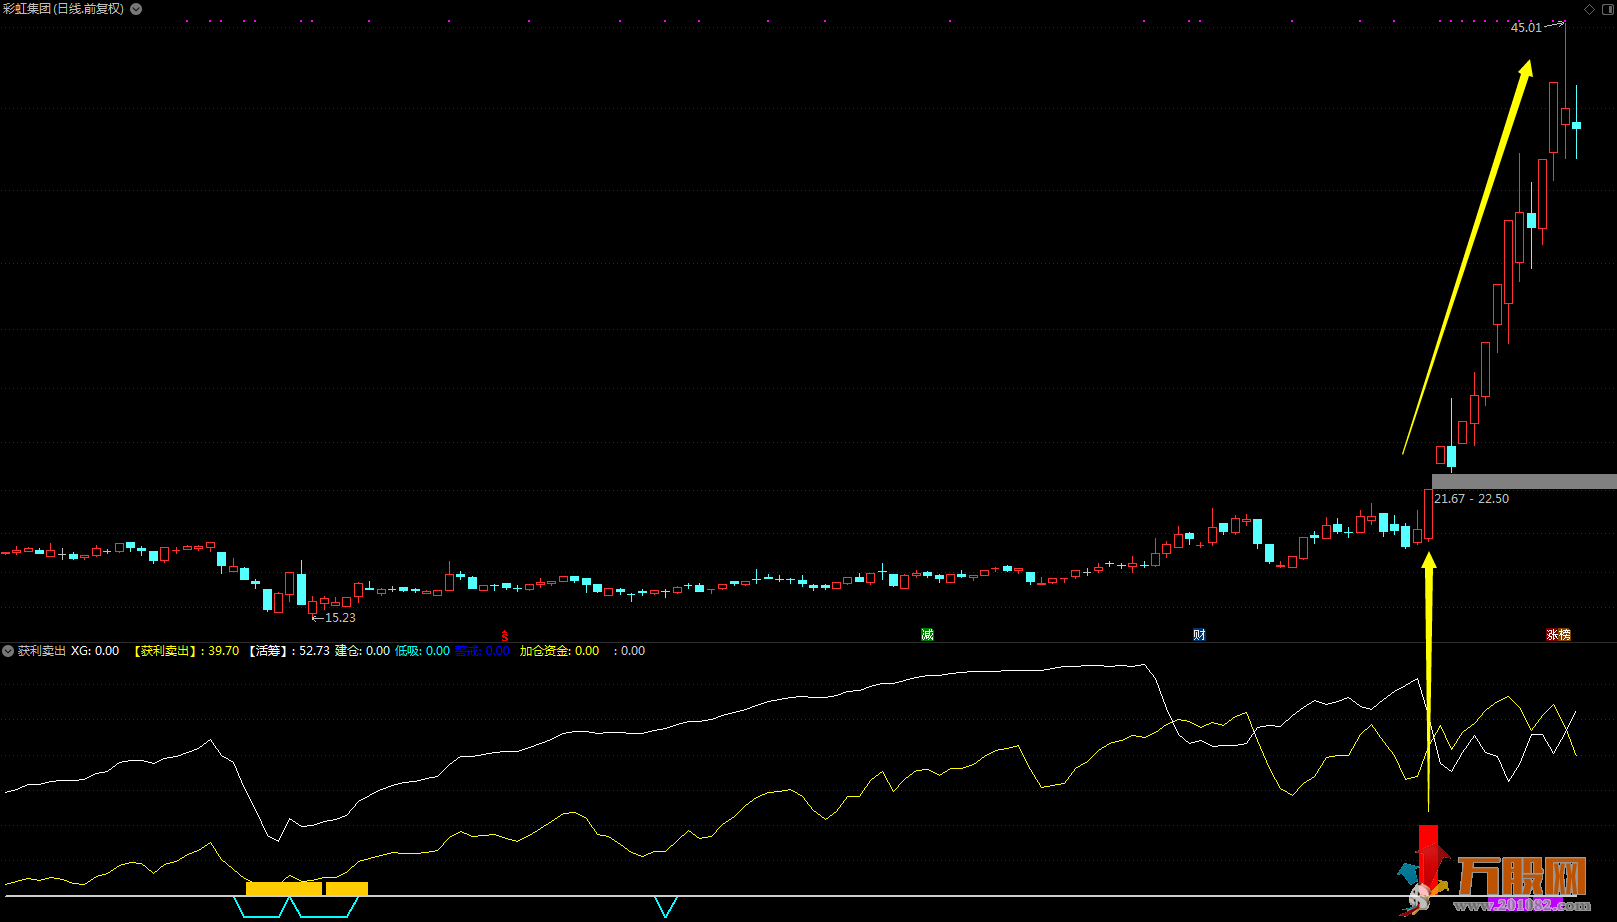Click the gray gap band right of the 21.67 candle
The image size is (1617, 922).
coord(1524,482)
